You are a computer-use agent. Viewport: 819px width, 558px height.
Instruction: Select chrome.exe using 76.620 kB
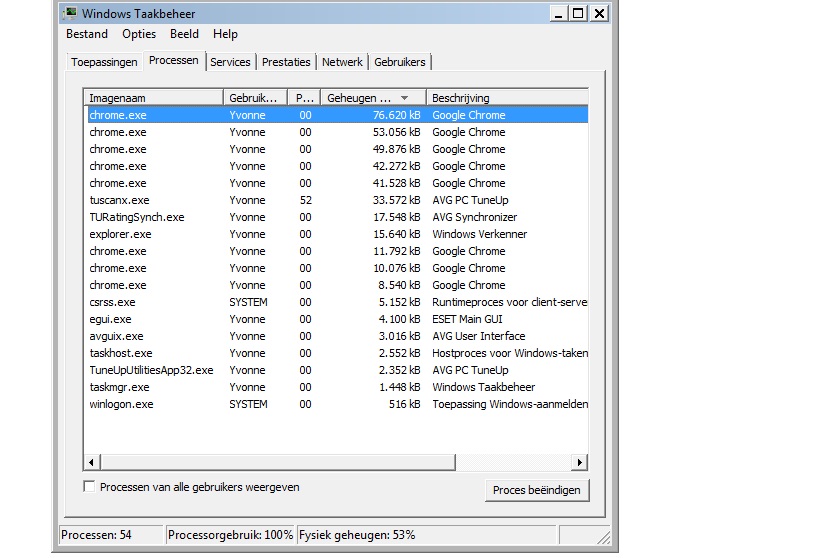tap(337, 115)
